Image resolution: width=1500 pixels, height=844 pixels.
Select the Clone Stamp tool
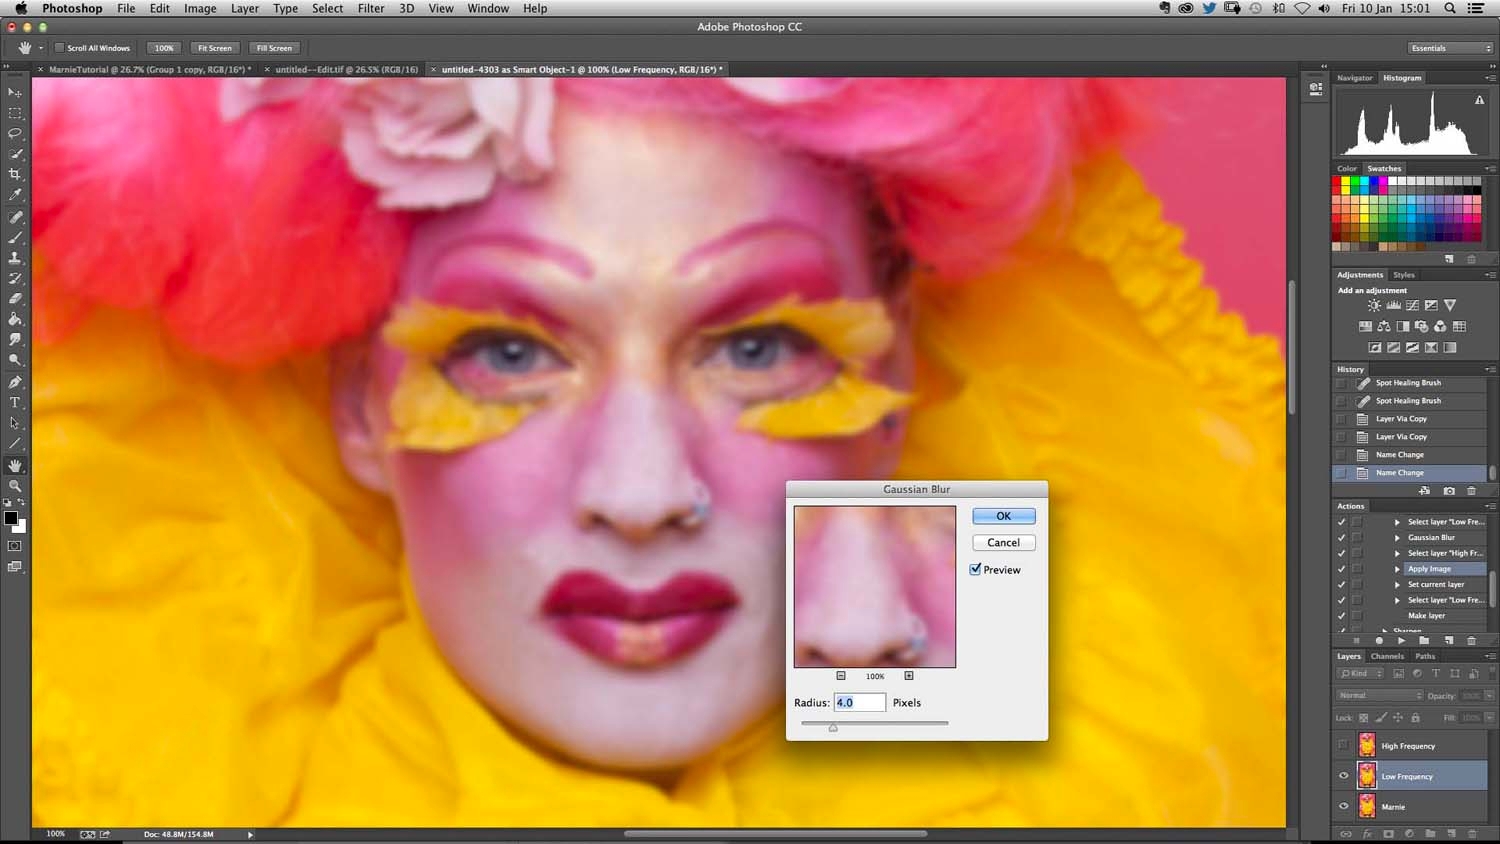coord(15,258)
